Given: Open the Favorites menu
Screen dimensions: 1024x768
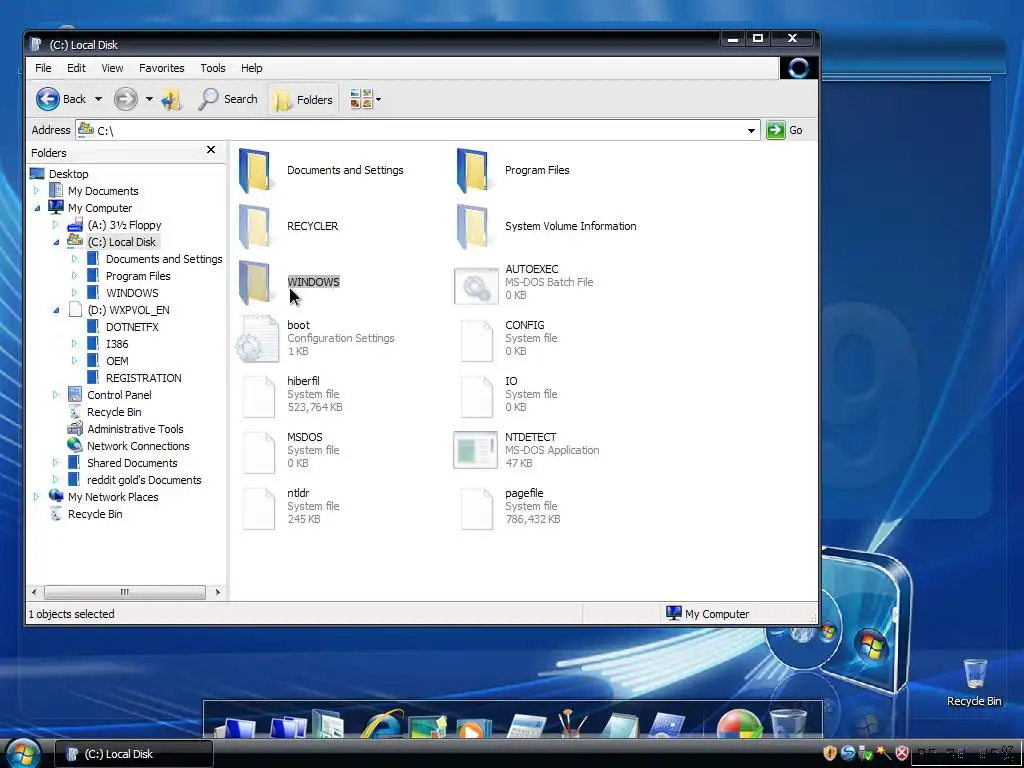Looking at the screenshot, I should pyautogui.click(x=161, y=68).
